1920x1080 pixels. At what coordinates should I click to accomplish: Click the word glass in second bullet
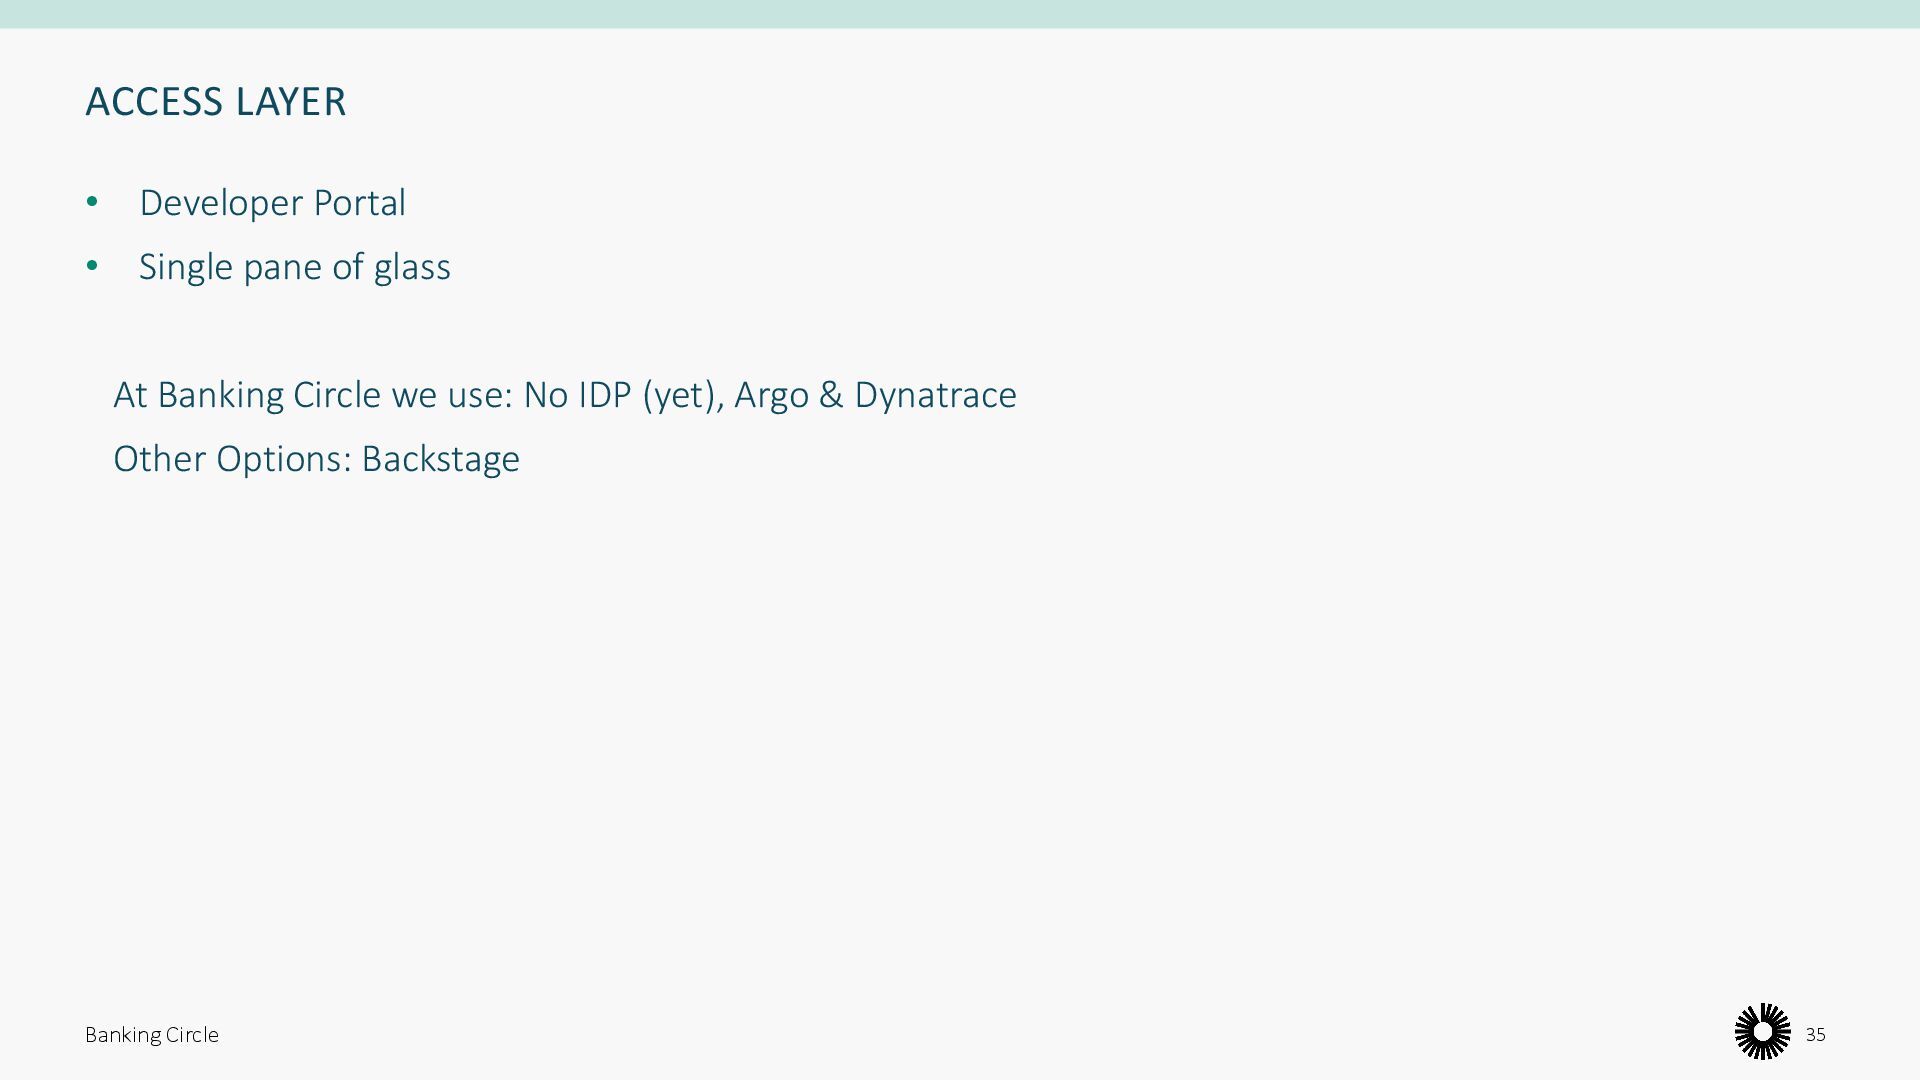[x=412, y=267]
